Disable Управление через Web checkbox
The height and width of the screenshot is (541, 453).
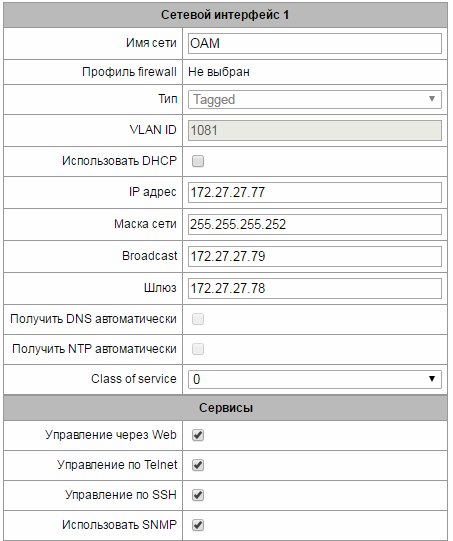point(198,435)
